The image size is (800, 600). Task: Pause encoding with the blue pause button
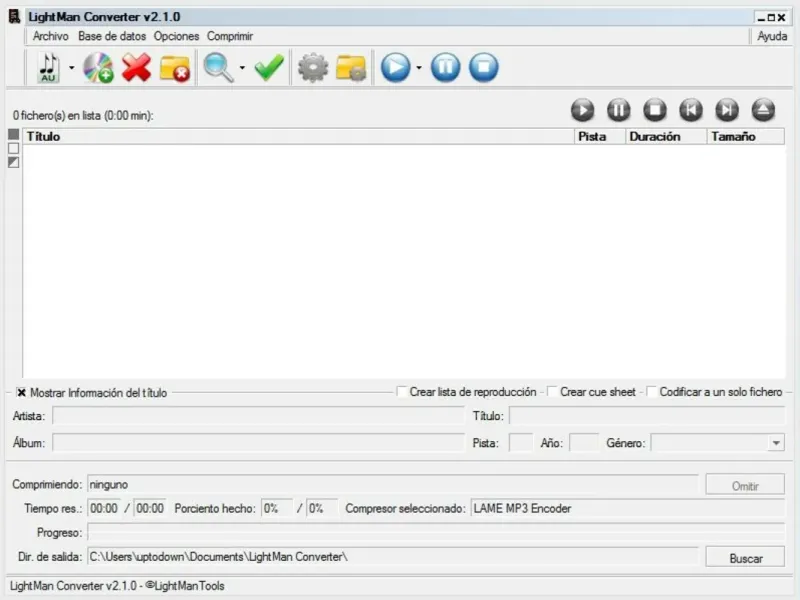tap(445, 67)
